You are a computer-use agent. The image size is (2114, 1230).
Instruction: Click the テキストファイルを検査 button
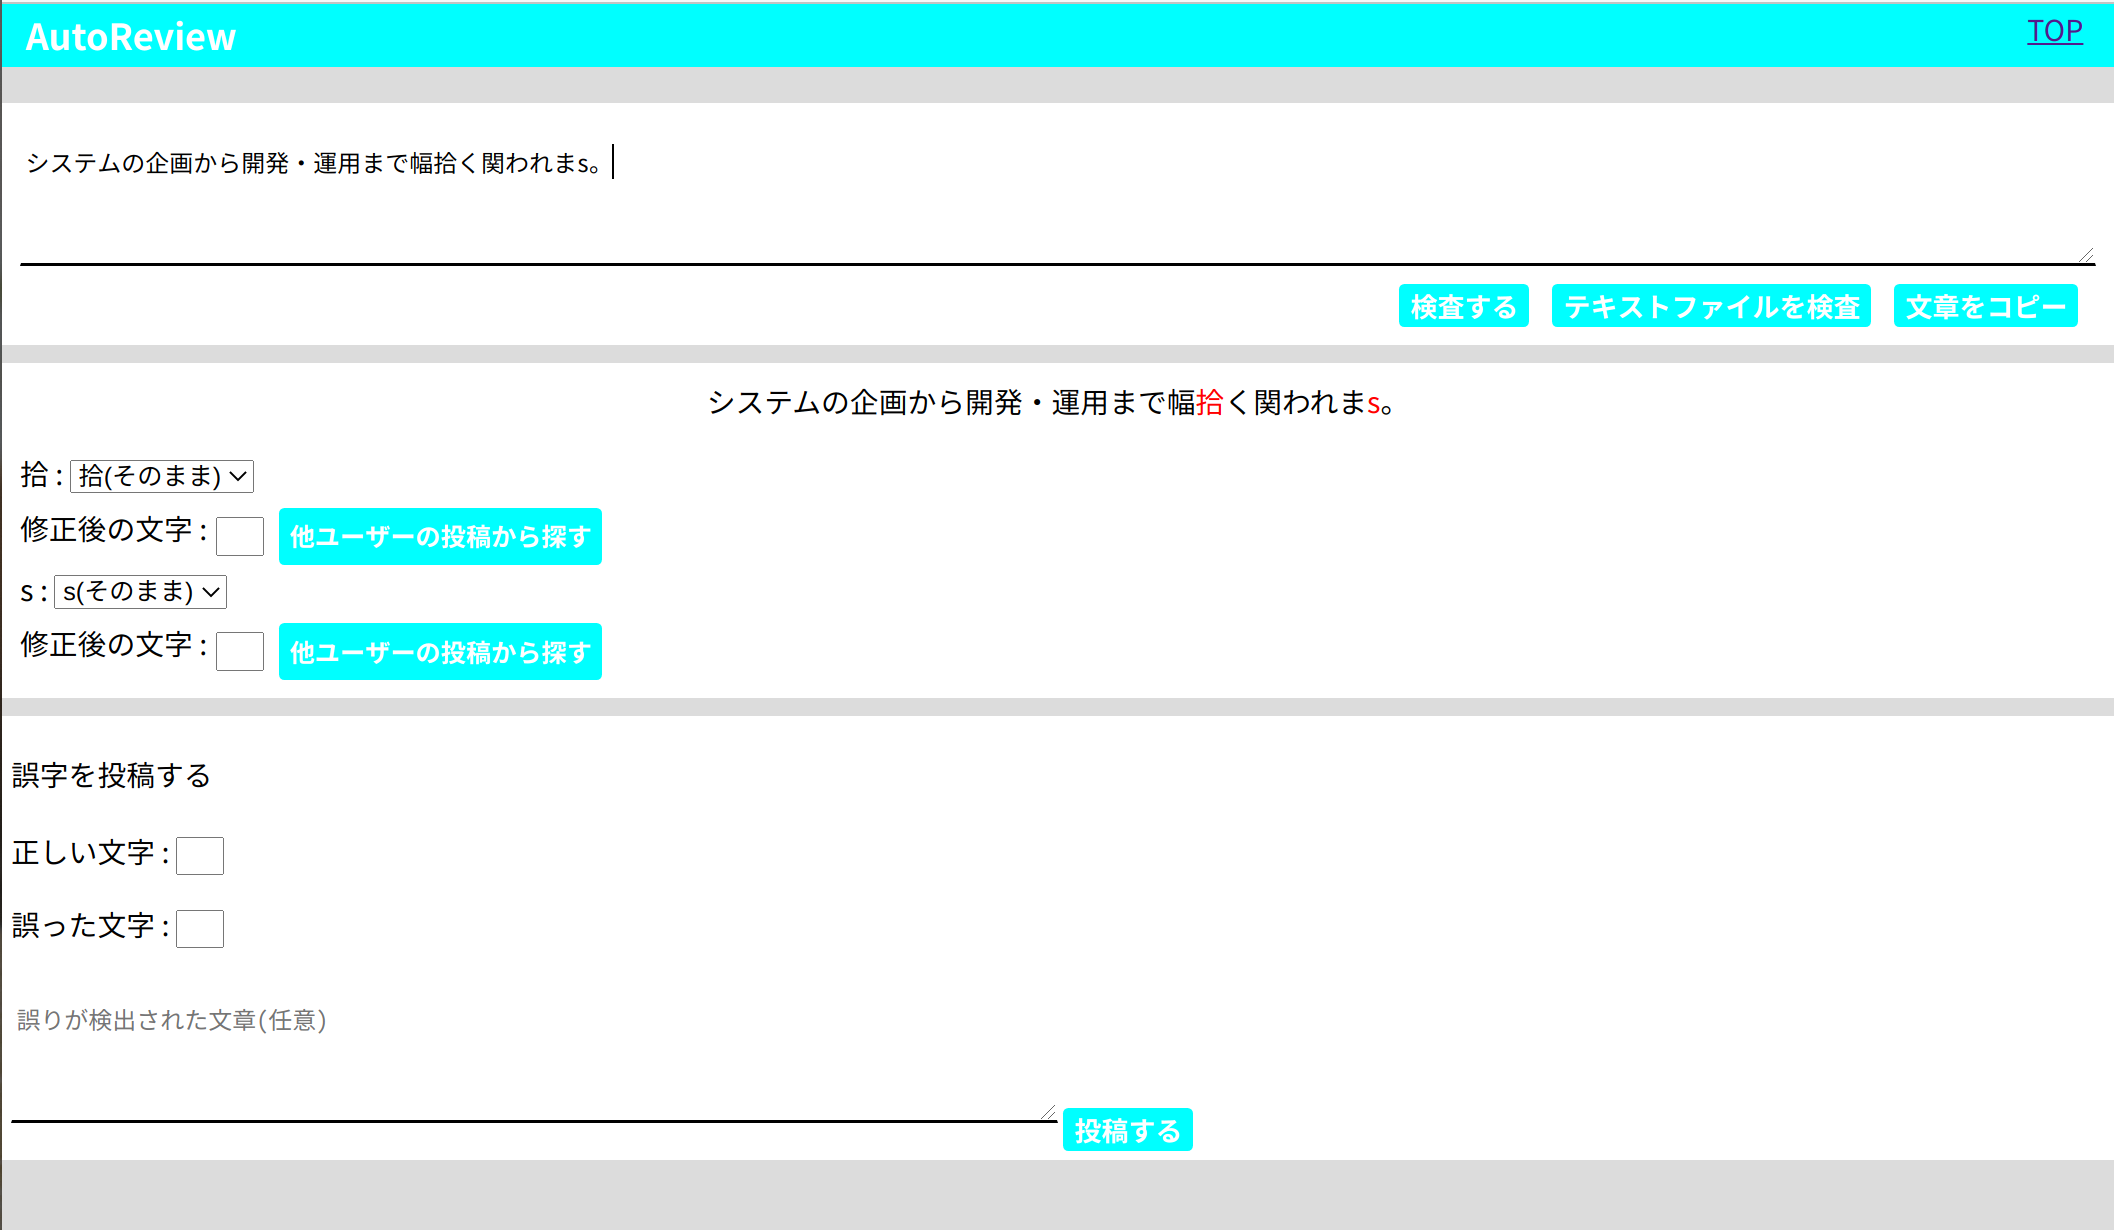tap(1710, 306)
